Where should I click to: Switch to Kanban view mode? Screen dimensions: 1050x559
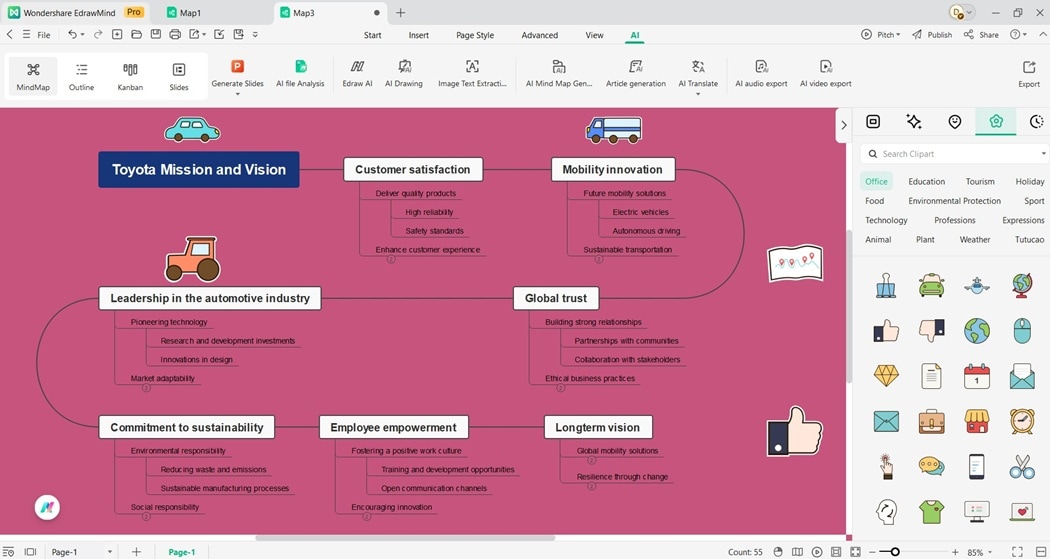[x=130, y=76]
